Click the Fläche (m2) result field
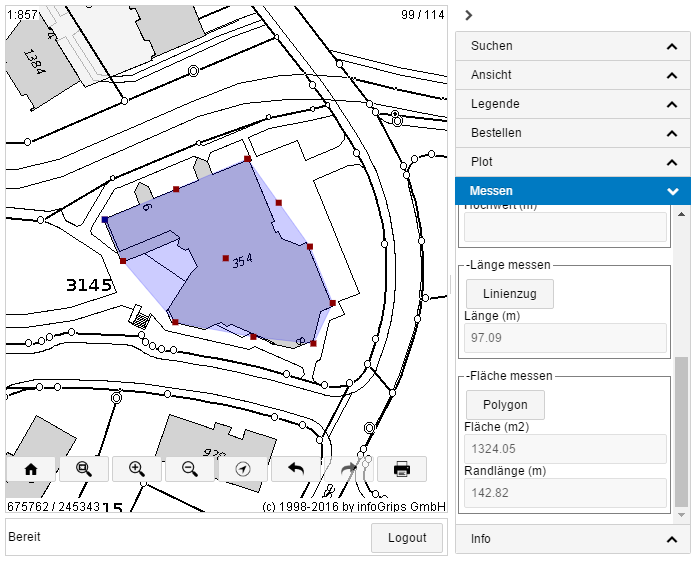The image size is (698, 561). pyautogui.click(x=566, y=449)
